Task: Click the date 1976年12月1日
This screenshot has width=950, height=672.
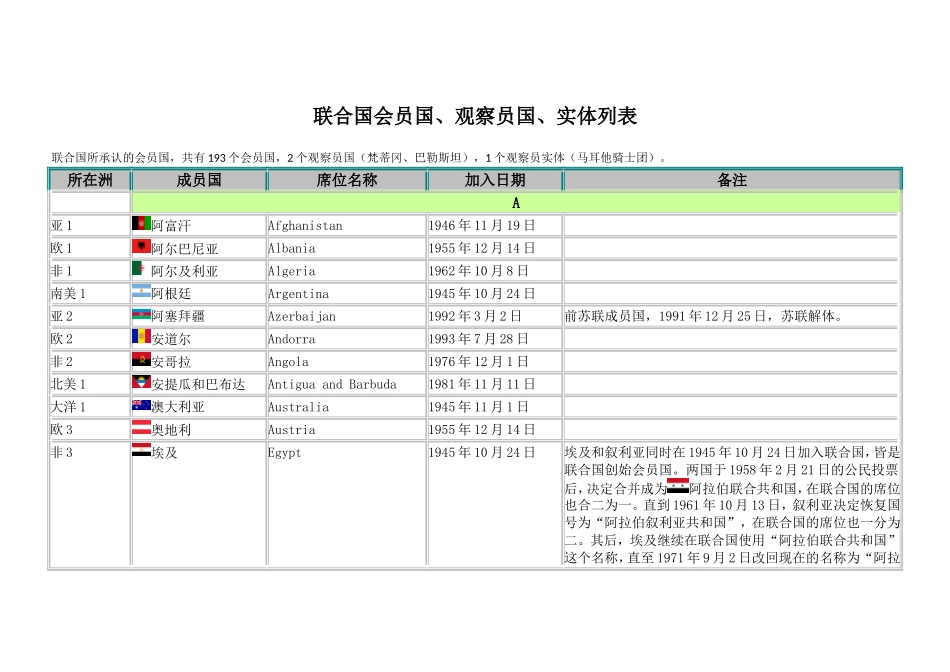Action: 478,362
